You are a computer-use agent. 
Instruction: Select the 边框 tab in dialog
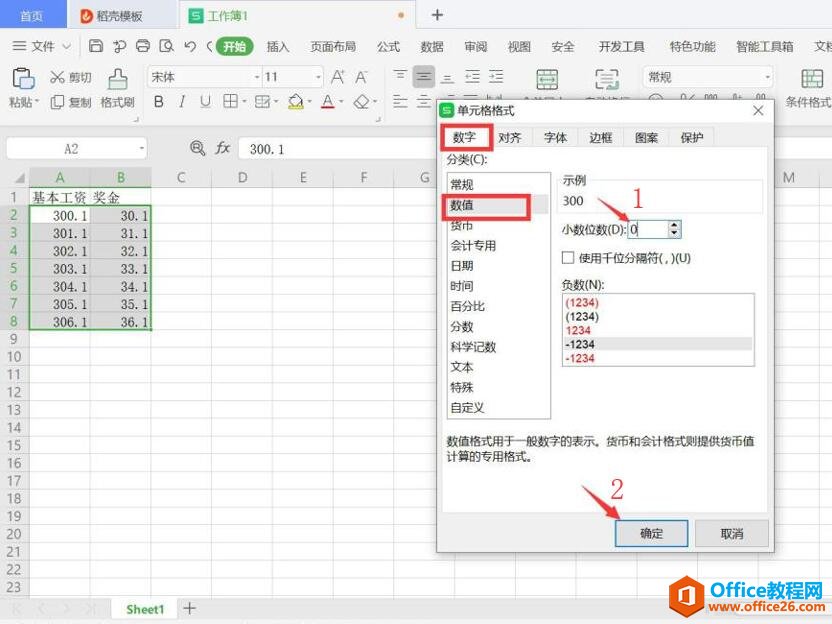pos(601,138)
